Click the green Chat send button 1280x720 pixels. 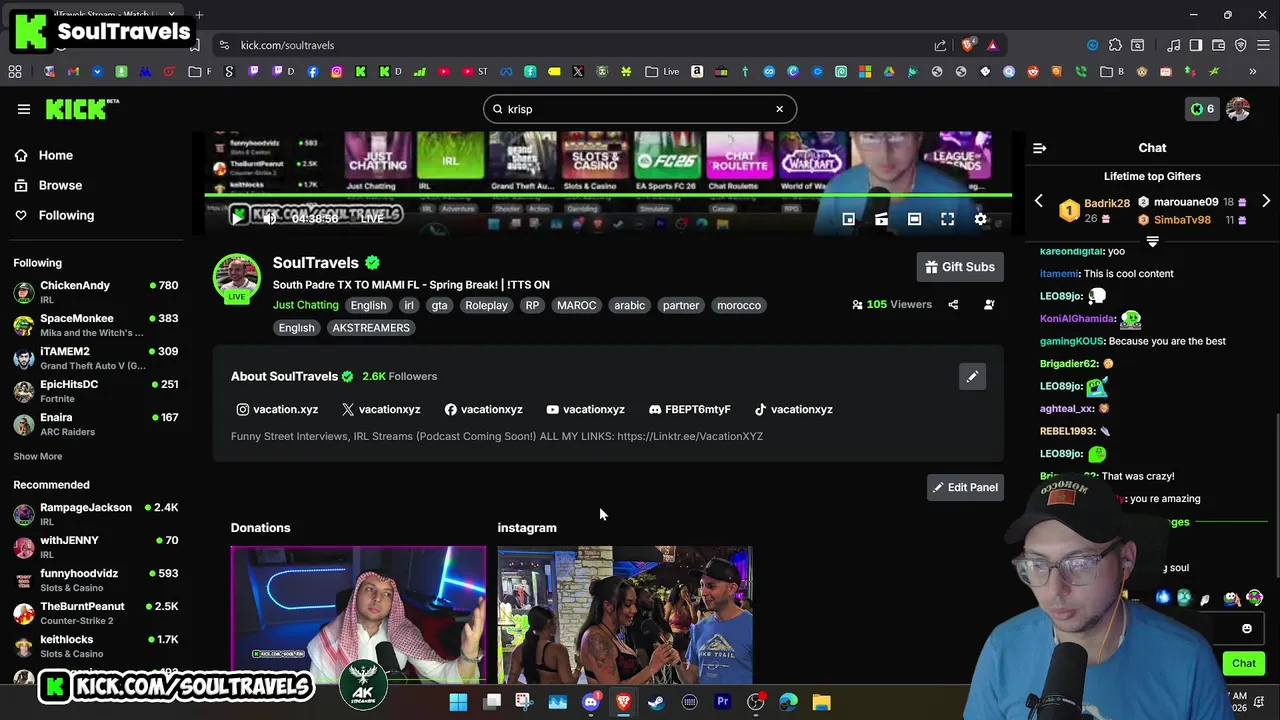tap(1243, 663)
